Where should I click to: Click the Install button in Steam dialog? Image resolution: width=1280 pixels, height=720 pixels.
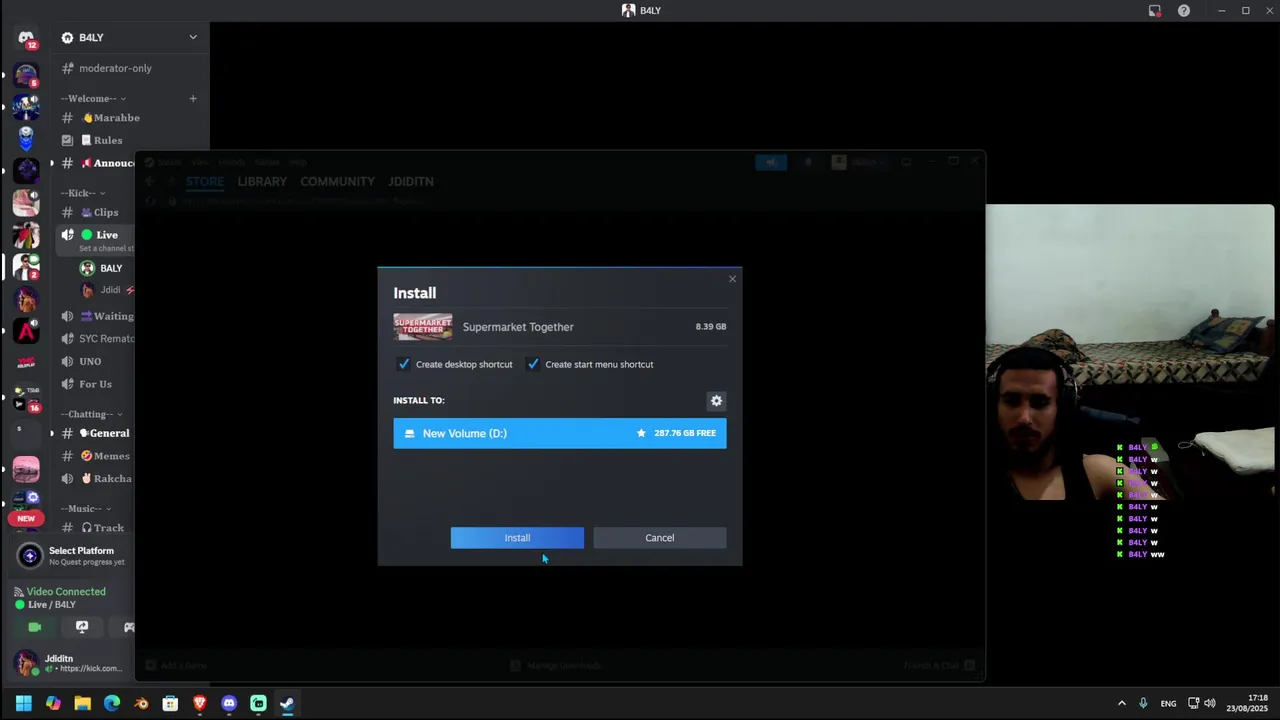pos(517,538)
